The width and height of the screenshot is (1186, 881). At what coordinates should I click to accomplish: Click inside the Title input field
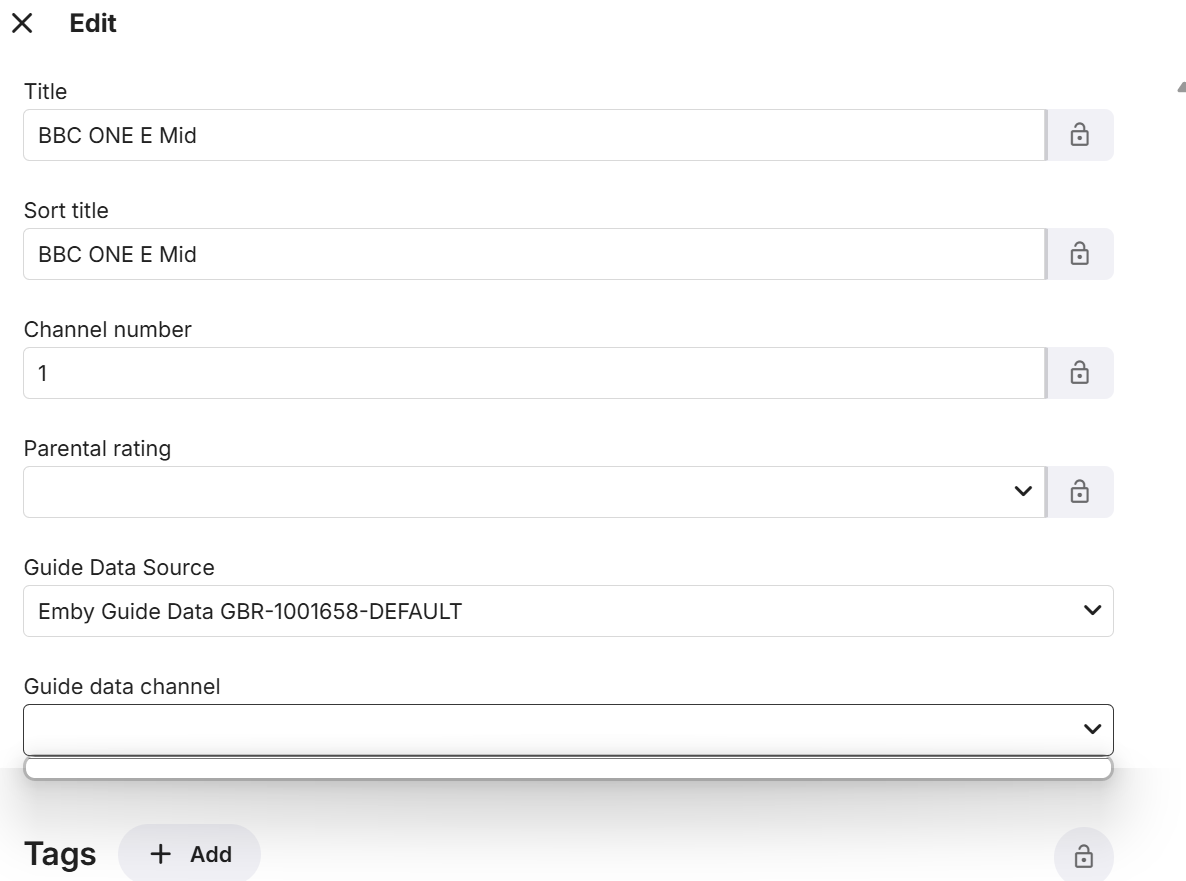pos(530,135)
